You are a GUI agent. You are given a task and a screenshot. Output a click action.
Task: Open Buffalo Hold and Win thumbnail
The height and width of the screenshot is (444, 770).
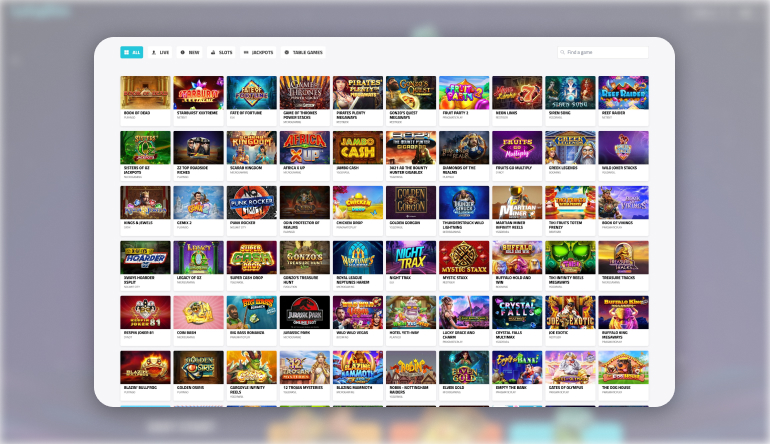tap(517, 257)
